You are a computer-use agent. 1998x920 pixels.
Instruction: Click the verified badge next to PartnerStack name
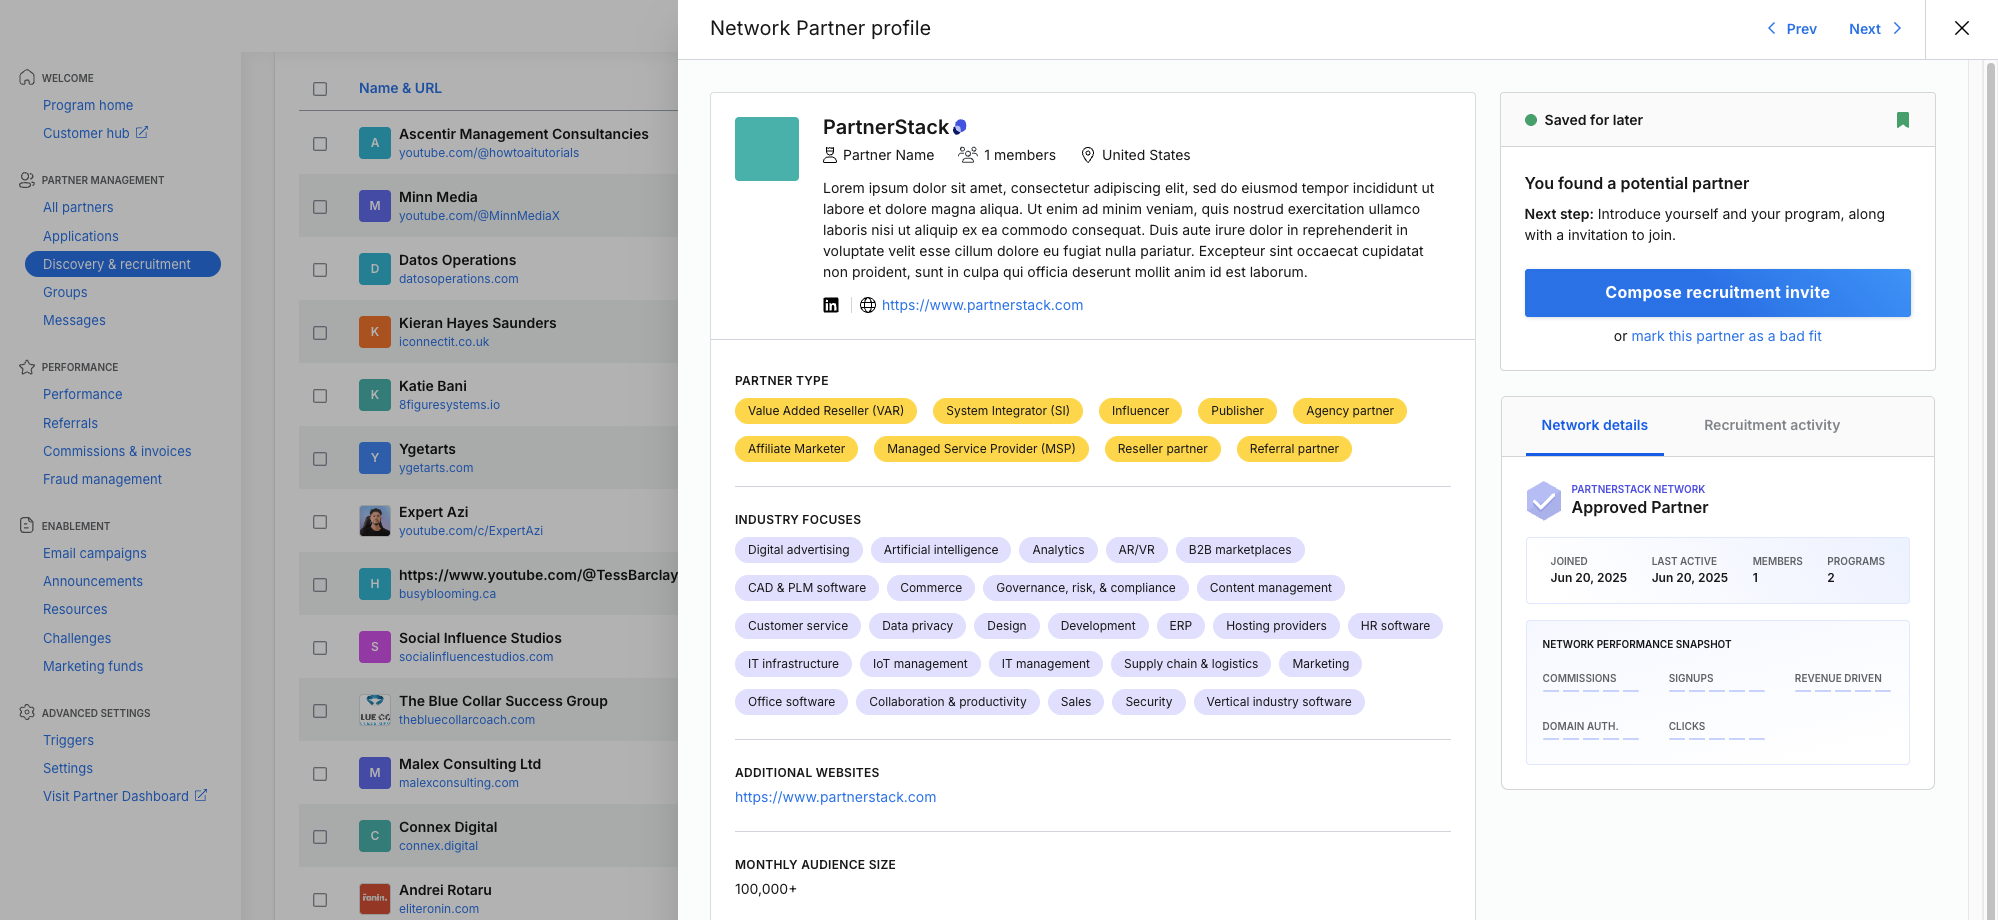(x=960, y=125)
